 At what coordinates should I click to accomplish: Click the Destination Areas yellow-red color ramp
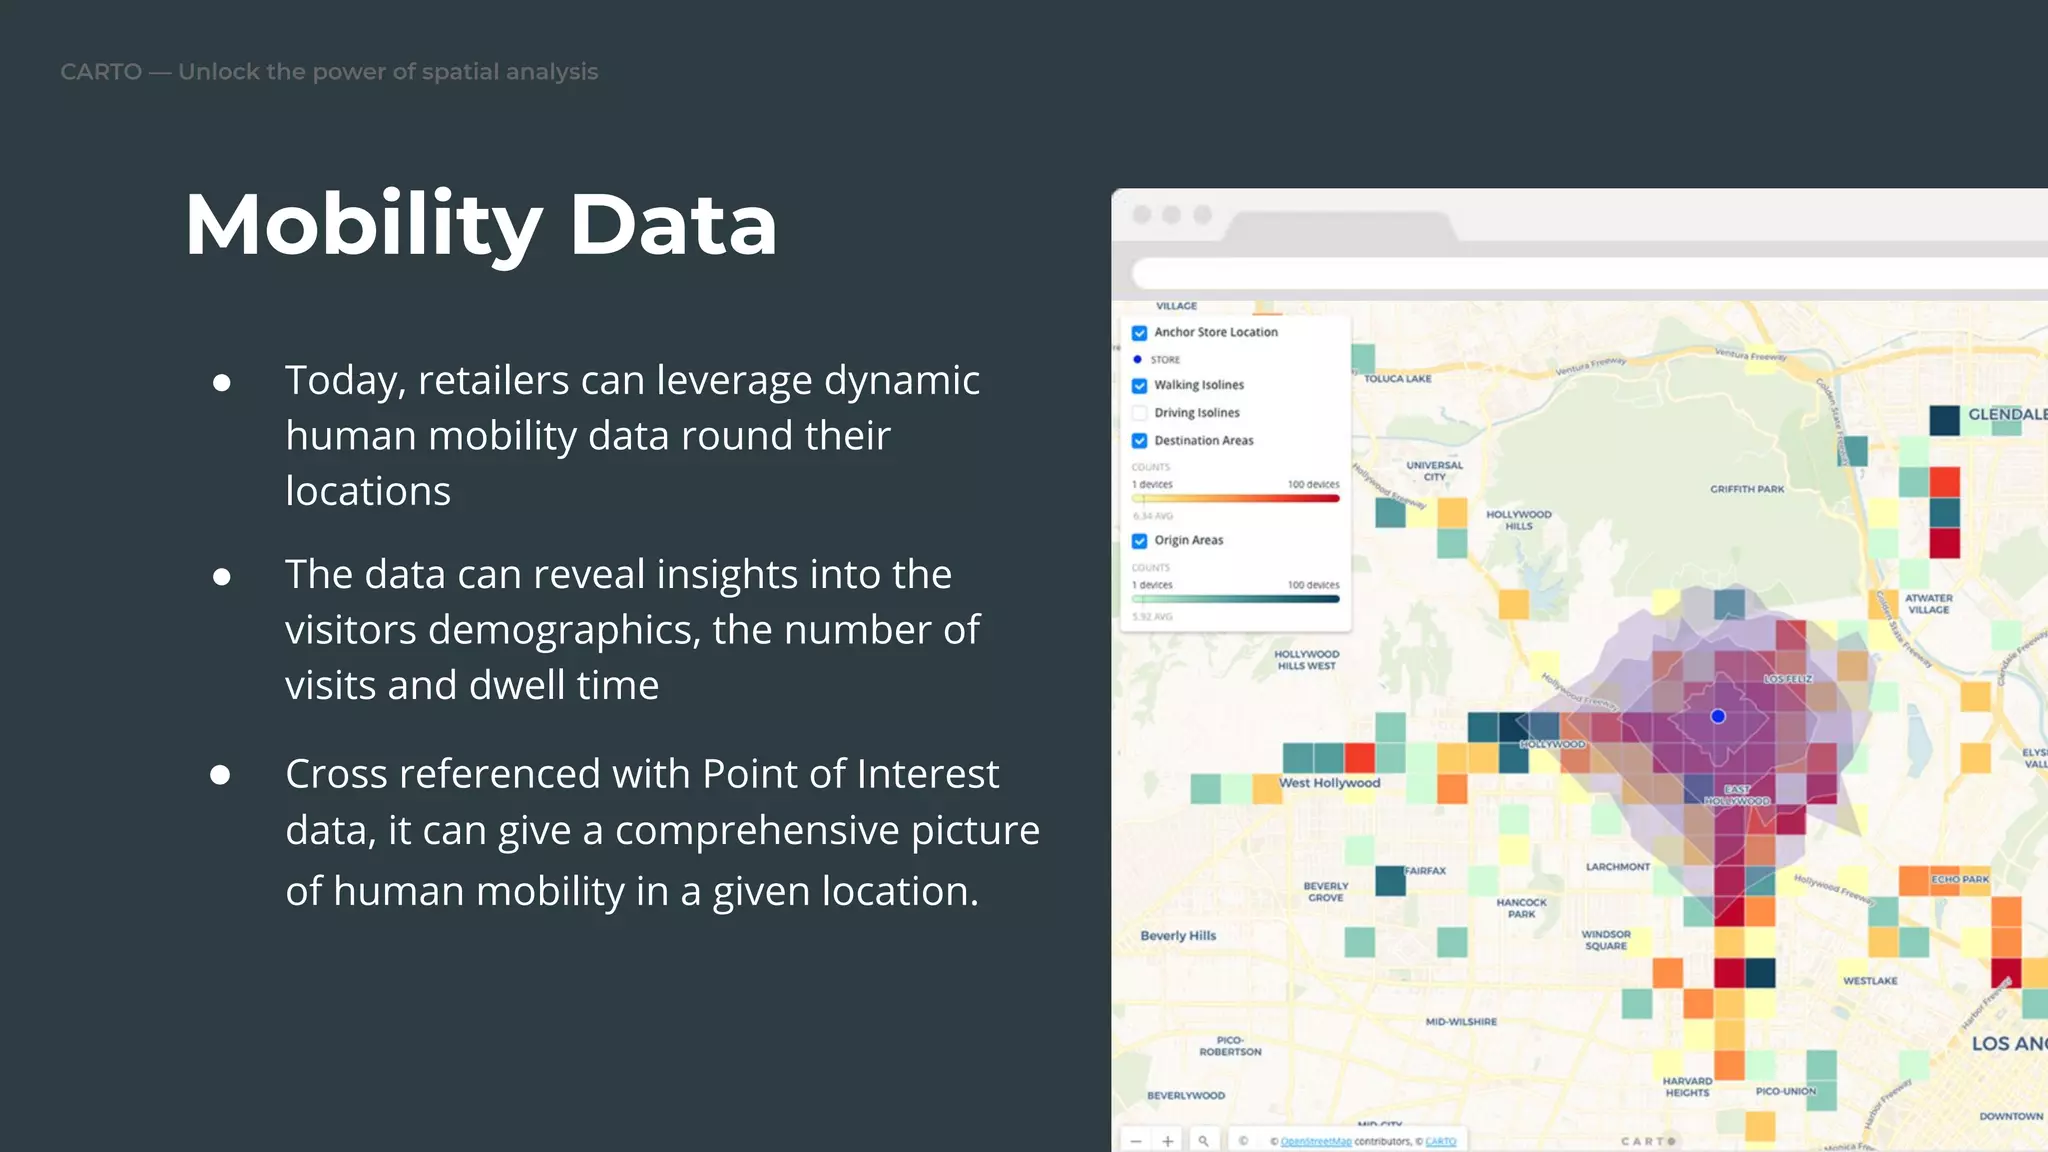click(x=1236, y=498)
